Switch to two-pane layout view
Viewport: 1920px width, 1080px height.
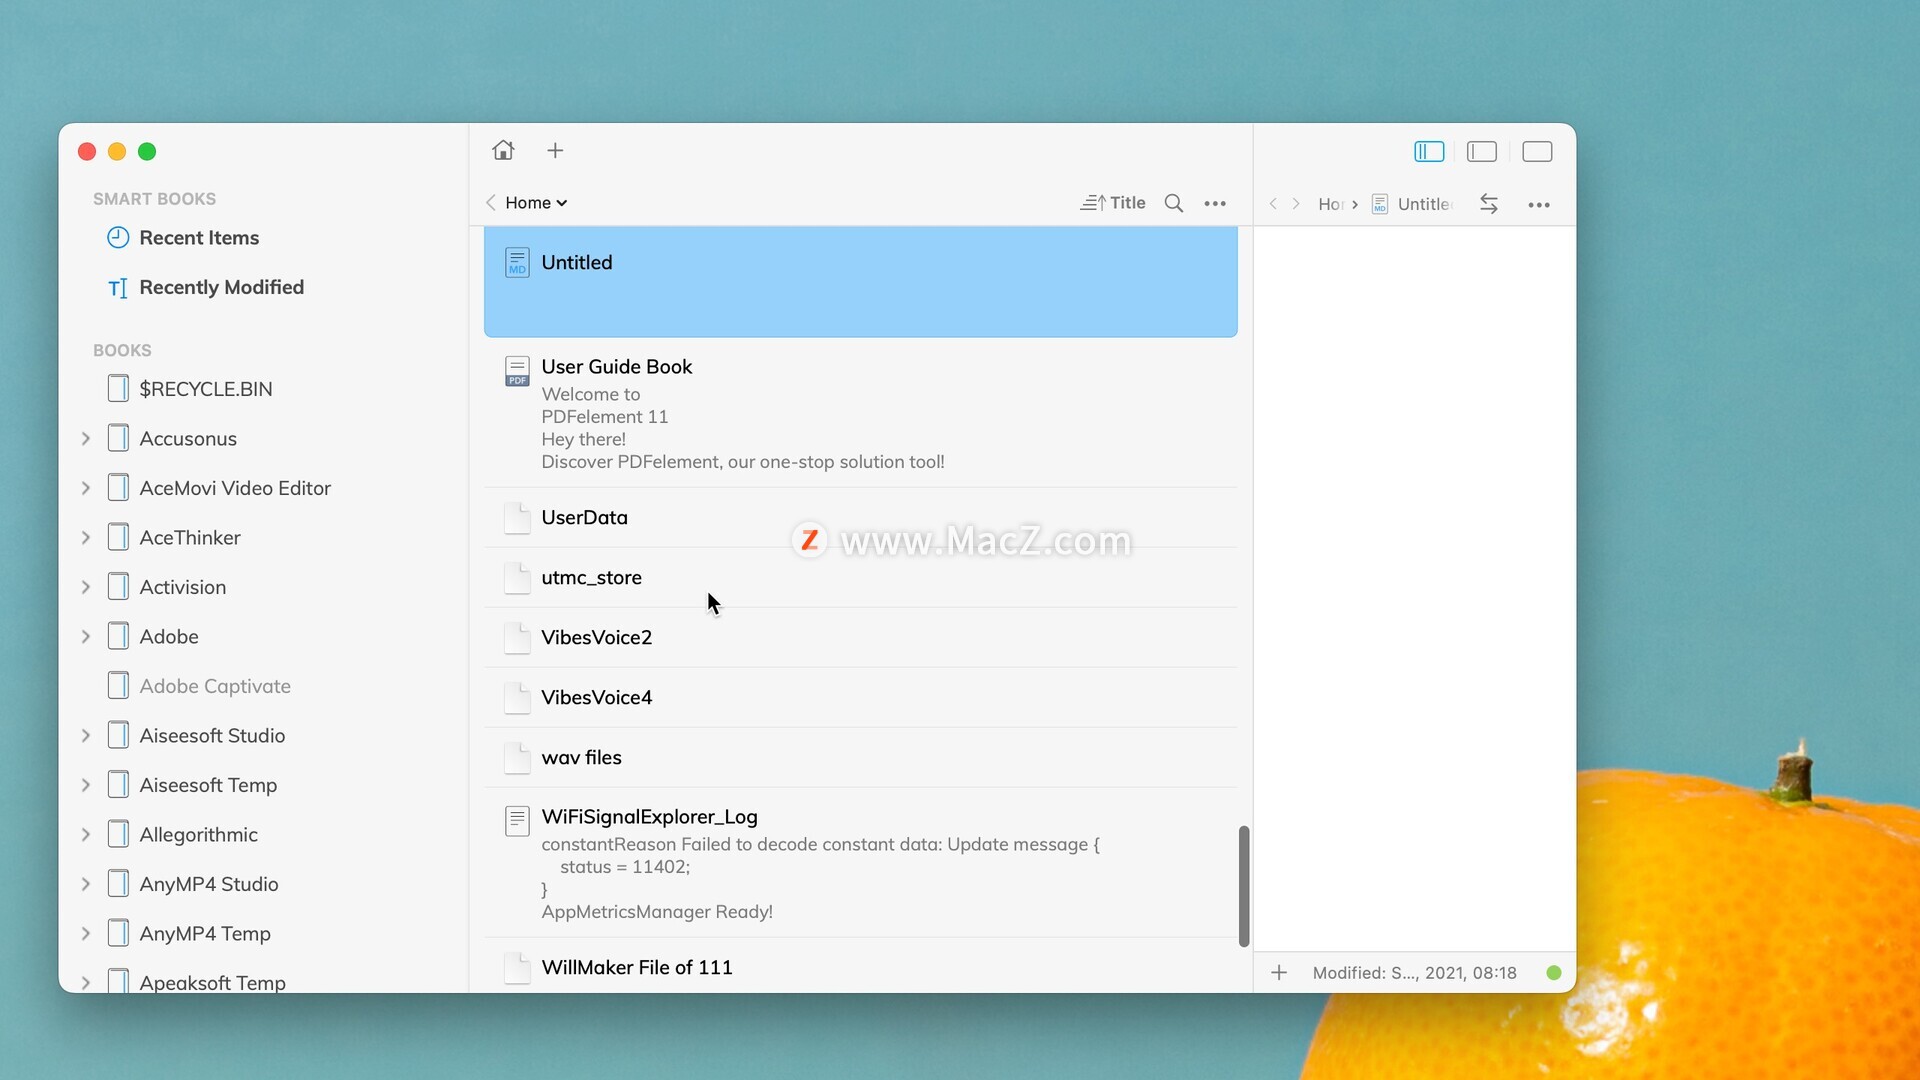pyautogui.click(x=1482, y=151)
